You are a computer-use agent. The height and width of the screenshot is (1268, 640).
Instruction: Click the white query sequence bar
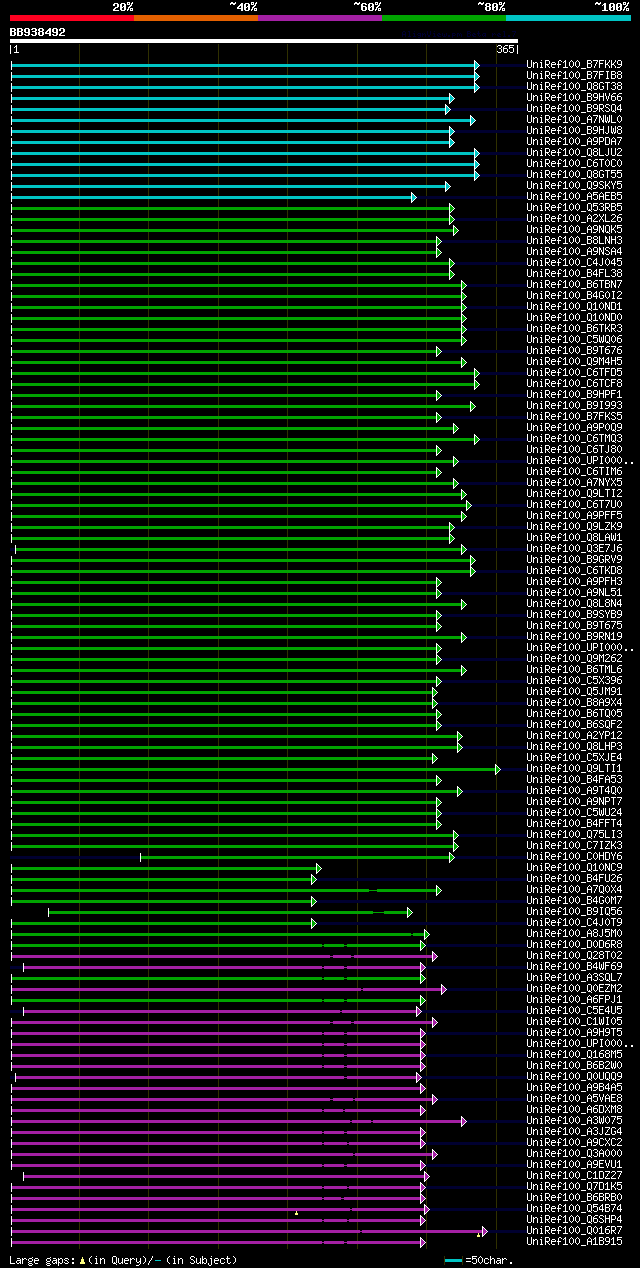264,41
